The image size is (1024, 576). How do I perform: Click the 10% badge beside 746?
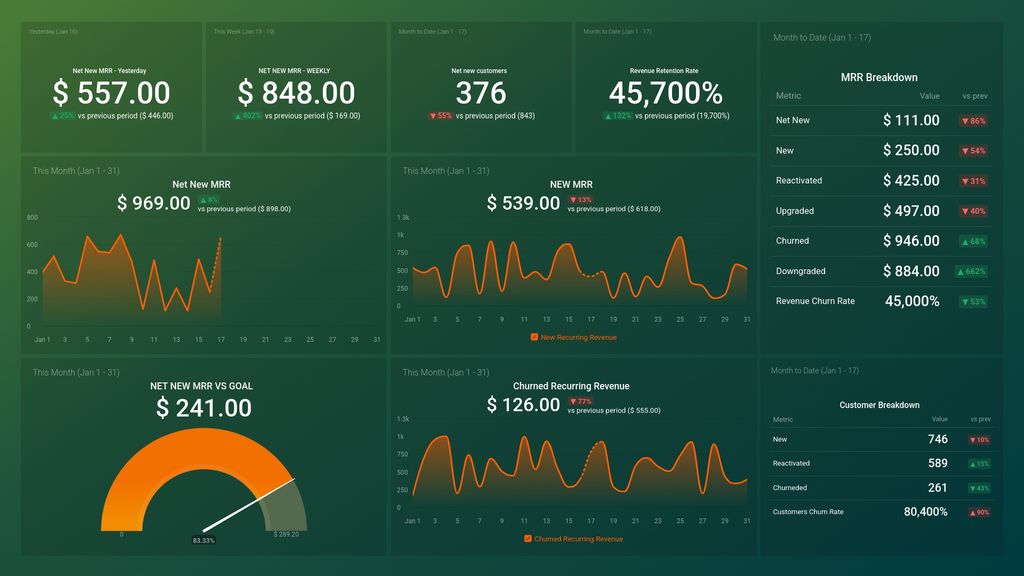979,440
